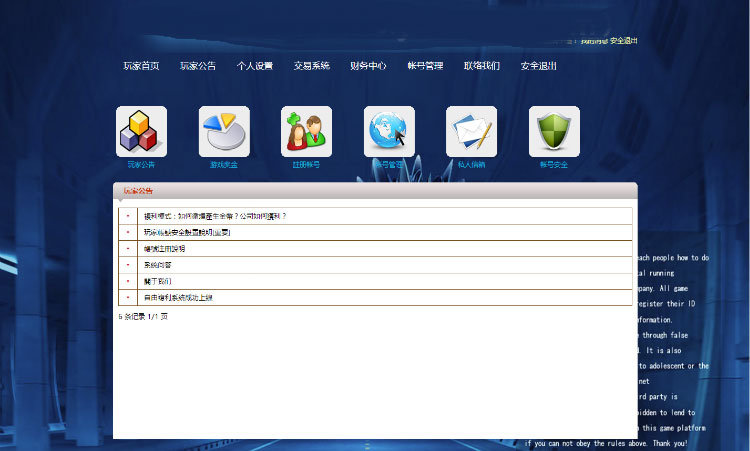The width and height of the screenshot is (750, 451).
Task: Select the 交易系统 menu item
Action: coord(311,66)
